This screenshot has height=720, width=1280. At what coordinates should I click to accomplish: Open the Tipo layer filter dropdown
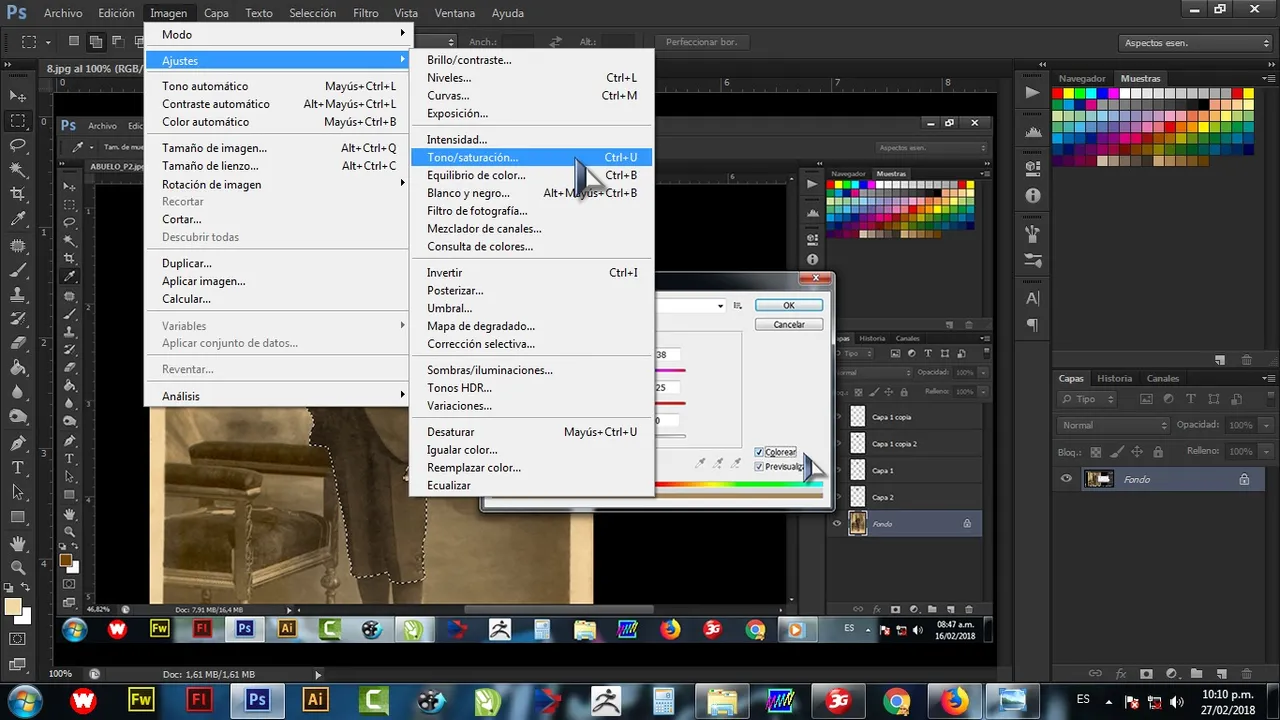point(1088,399)
